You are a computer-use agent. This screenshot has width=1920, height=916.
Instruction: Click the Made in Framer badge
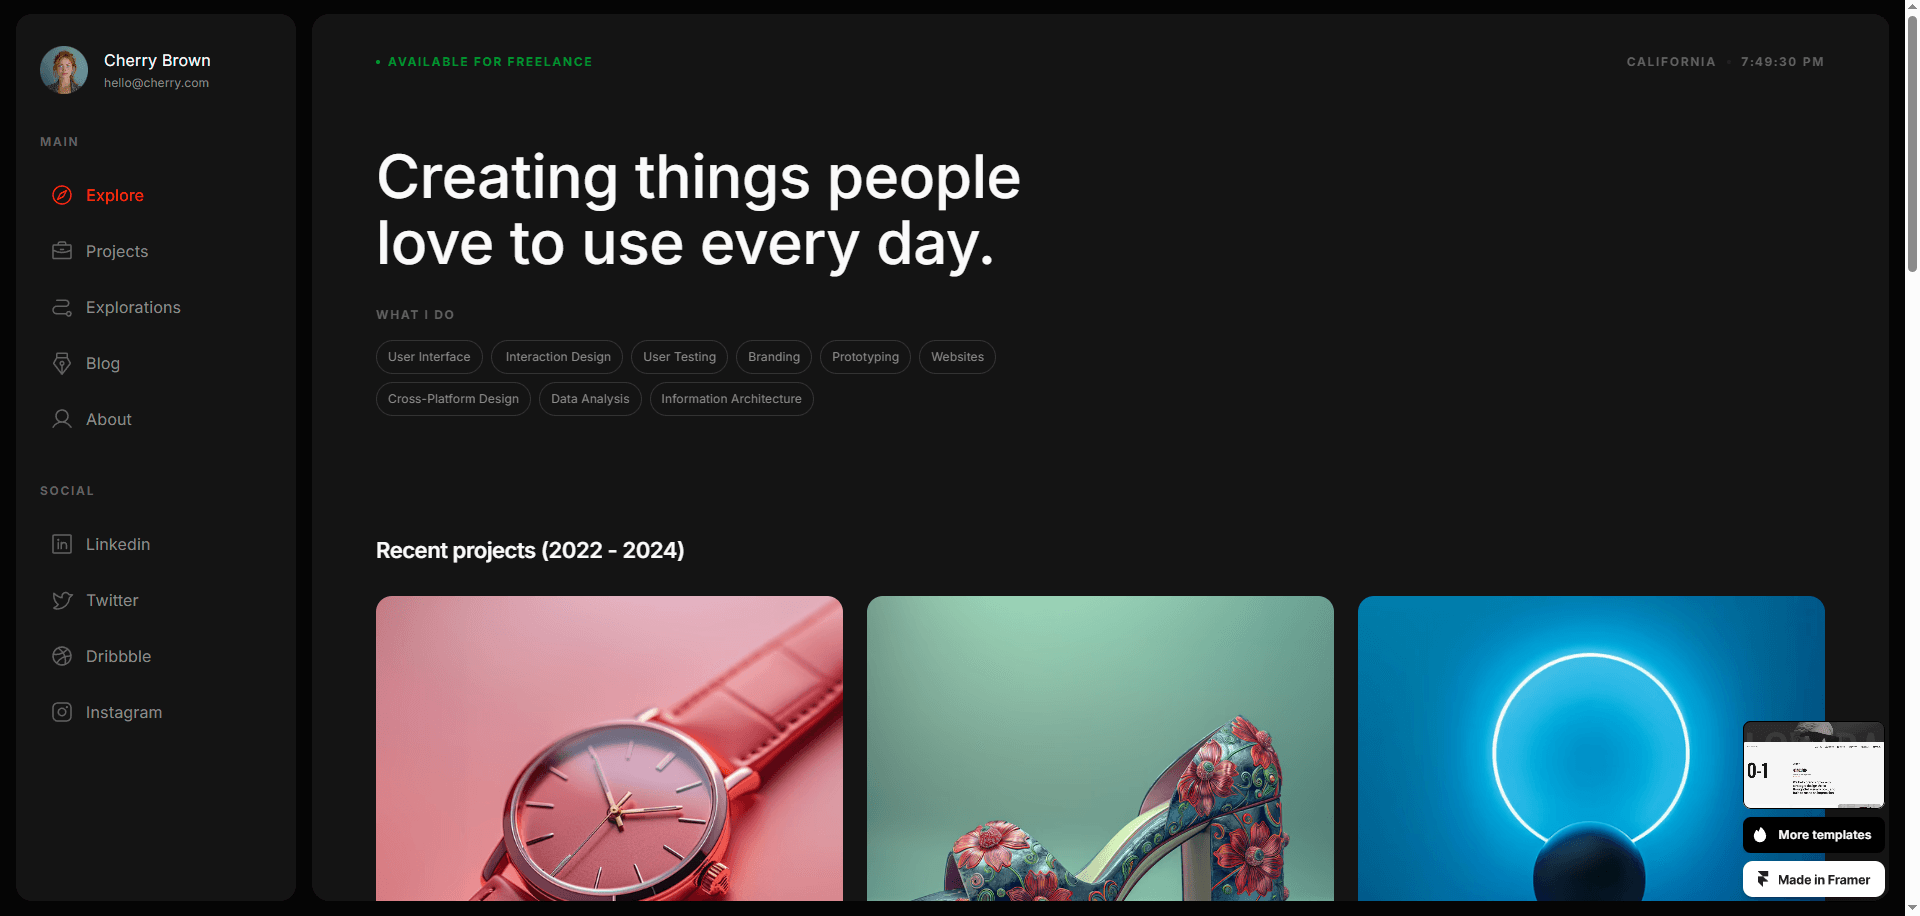1813,880
